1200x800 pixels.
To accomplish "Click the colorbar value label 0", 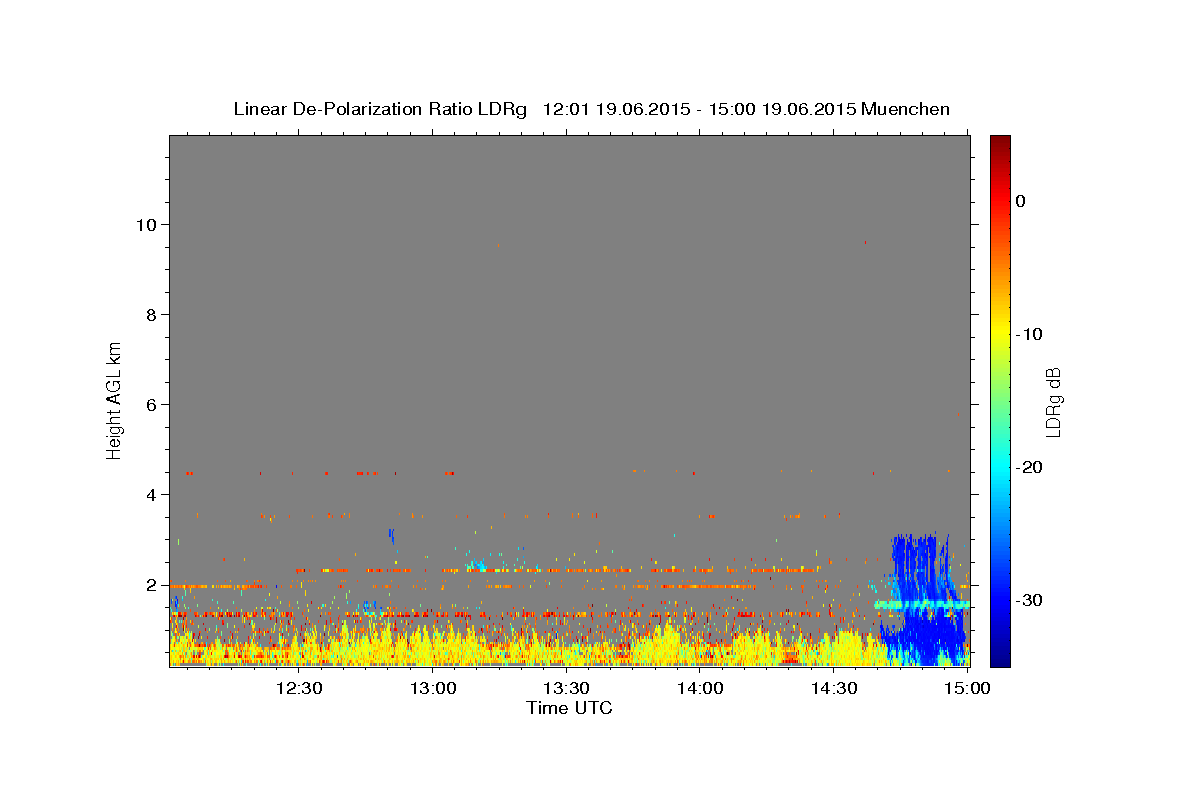I will pos(1021,201).
